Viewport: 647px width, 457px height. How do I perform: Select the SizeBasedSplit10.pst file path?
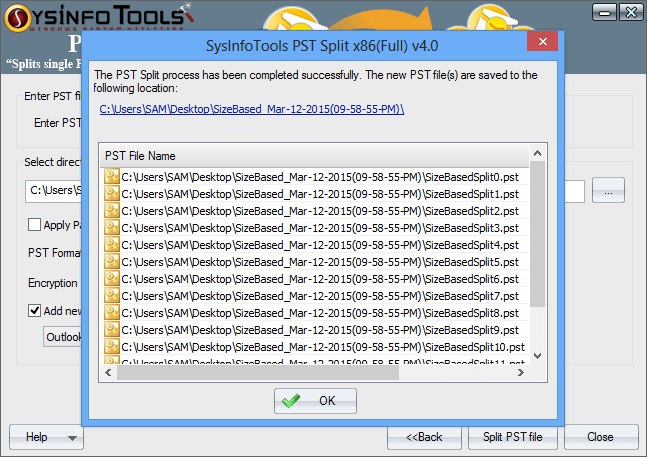click(323, 347)
